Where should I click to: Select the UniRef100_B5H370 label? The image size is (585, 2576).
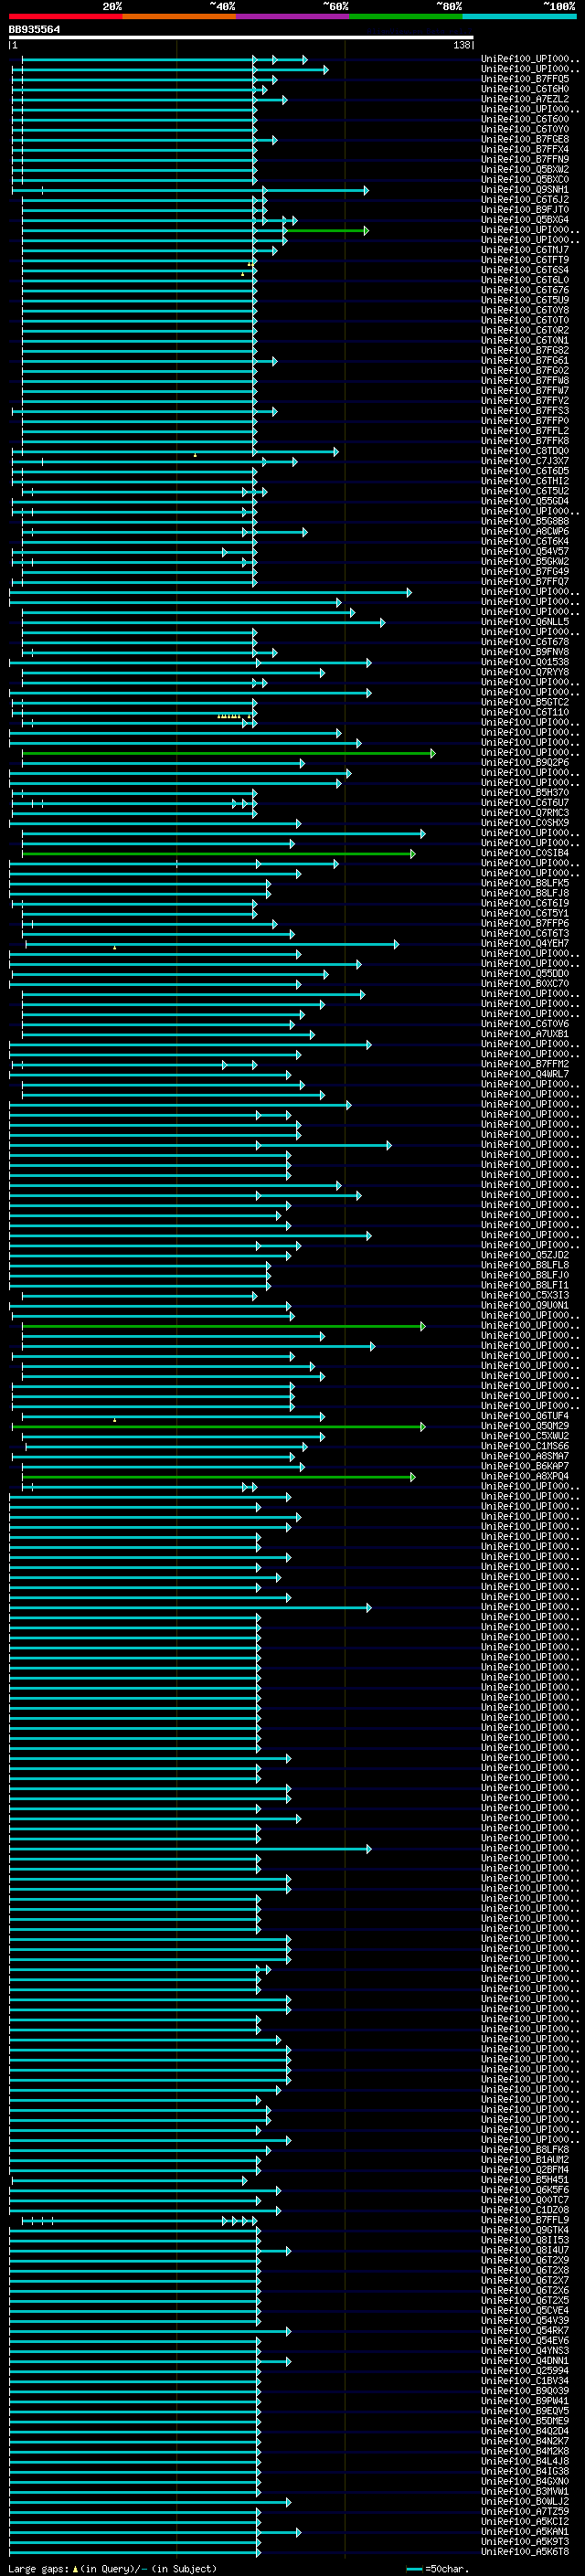pyautogui.click(x=525, y=793)
